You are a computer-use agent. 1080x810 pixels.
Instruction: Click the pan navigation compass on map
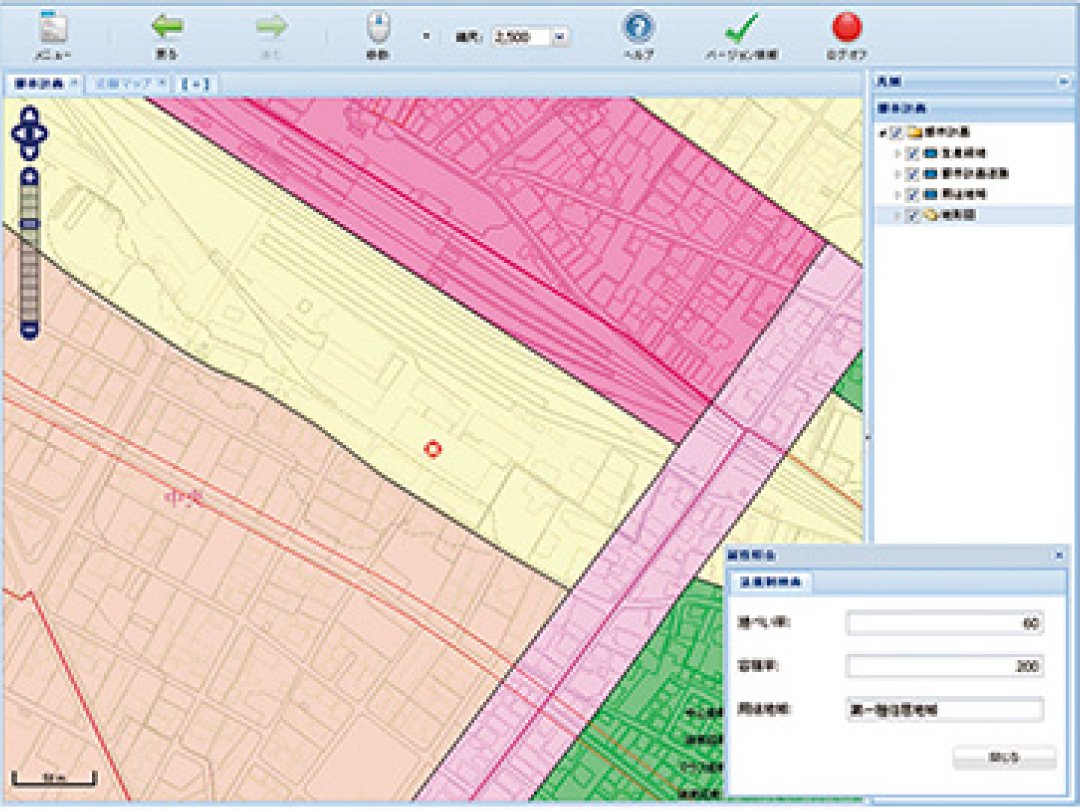coord(30,132)
